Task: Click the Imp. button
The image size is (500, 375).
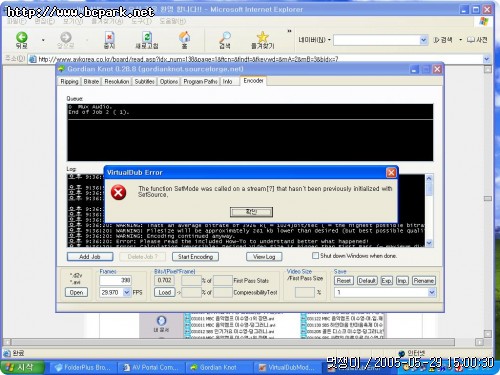Action: tap(402, 281)
